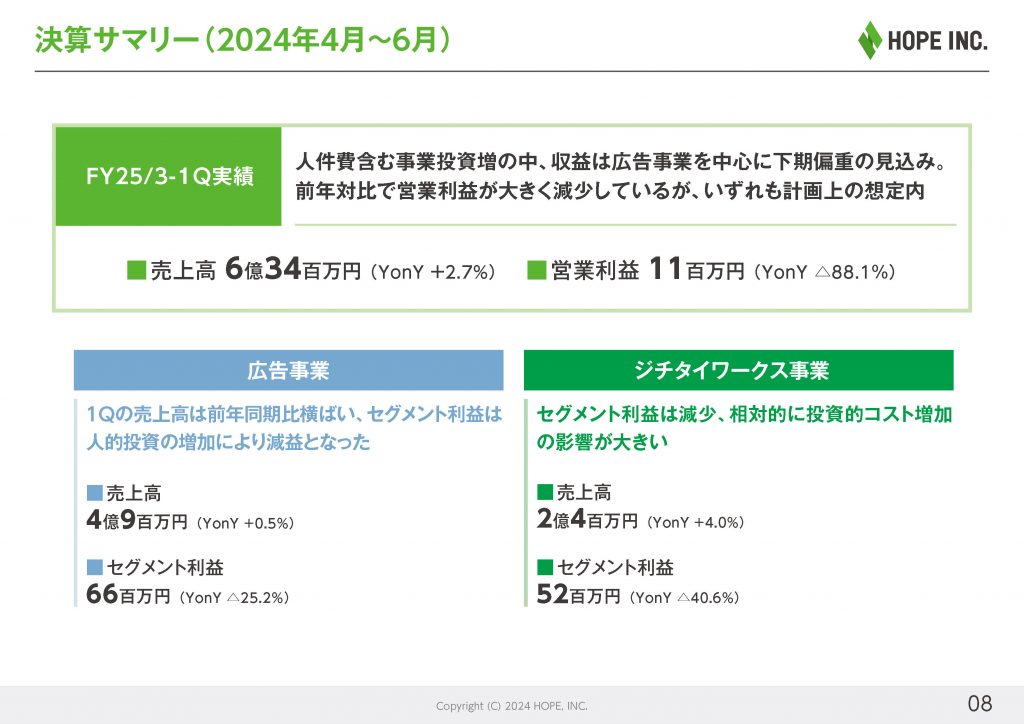1024x724 pixels.
Task: Click the 2億4百万円 sales value
Action: tap(587, 520)
